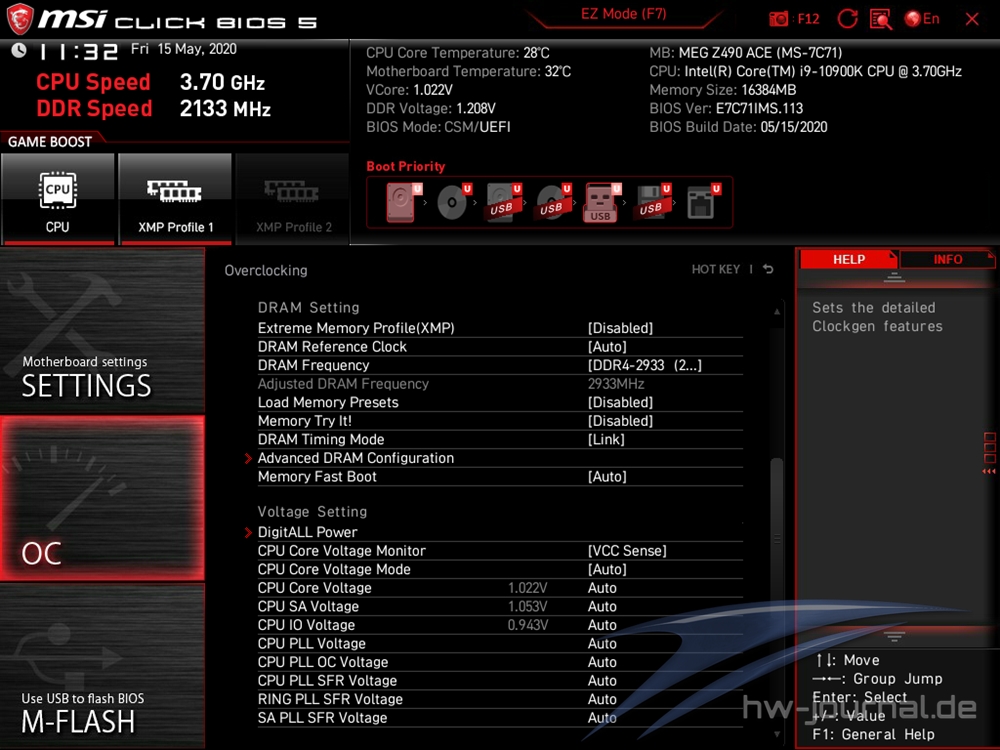This screenshot has height=750, width=1000.
Task: Click the HOT KEY label
Action: pos(716,269)
